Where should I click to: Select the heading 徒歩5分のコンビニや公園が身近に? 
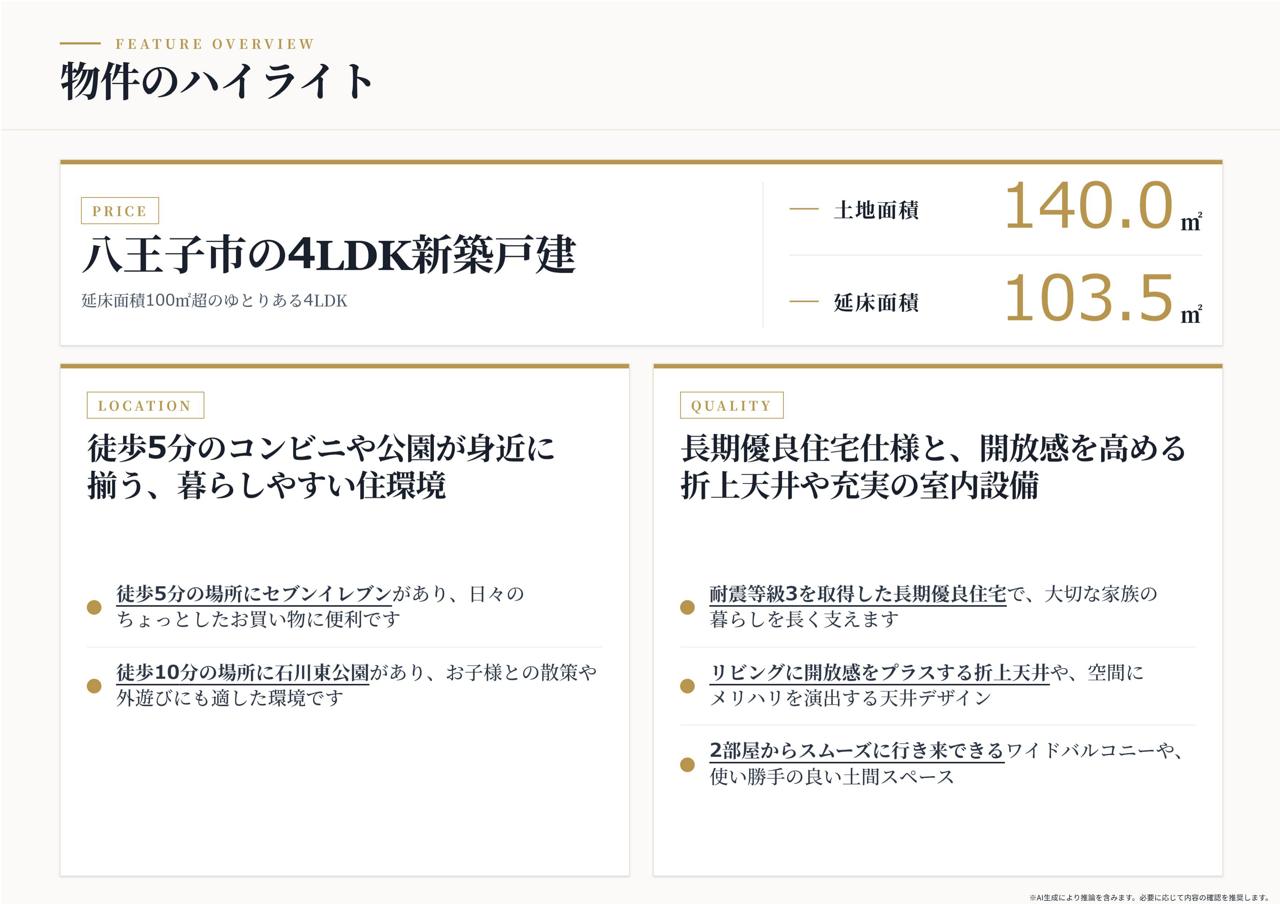tap(321, 447)
